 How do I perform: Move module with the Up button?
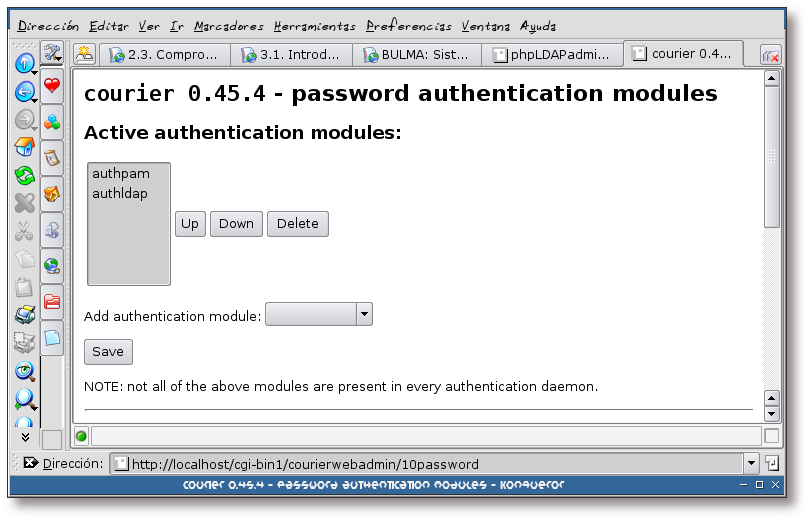coord(190,224)
